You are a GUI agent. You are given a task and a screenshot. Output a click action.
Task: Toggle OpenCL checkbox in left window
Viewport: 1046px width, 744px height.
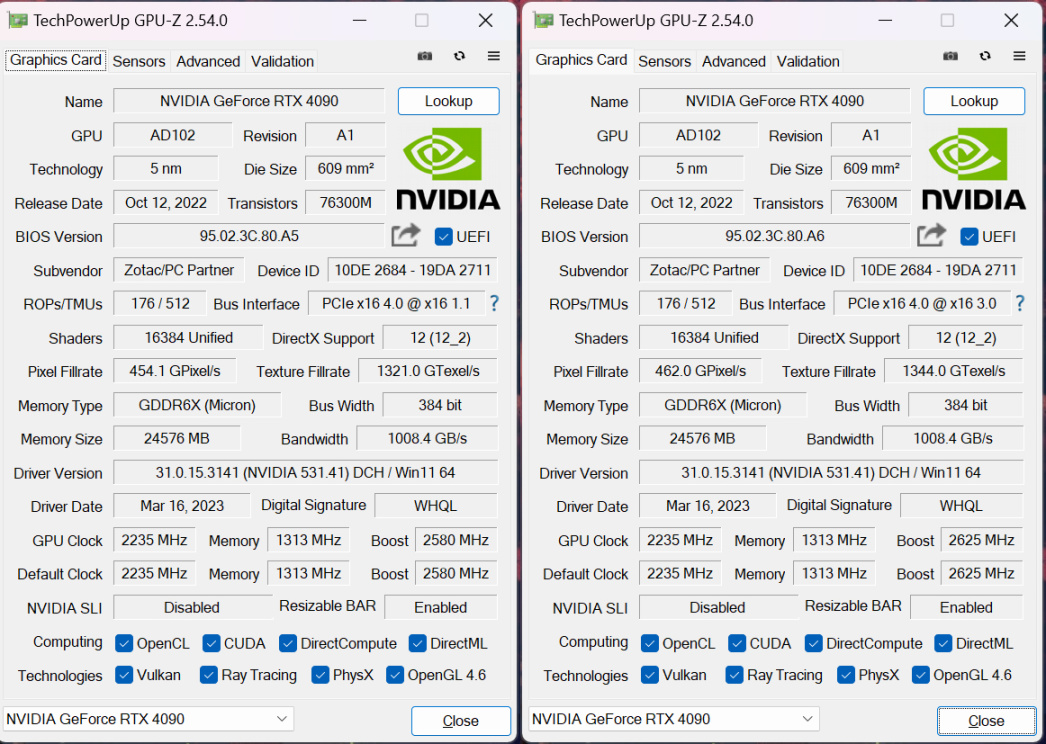[123, 643]
